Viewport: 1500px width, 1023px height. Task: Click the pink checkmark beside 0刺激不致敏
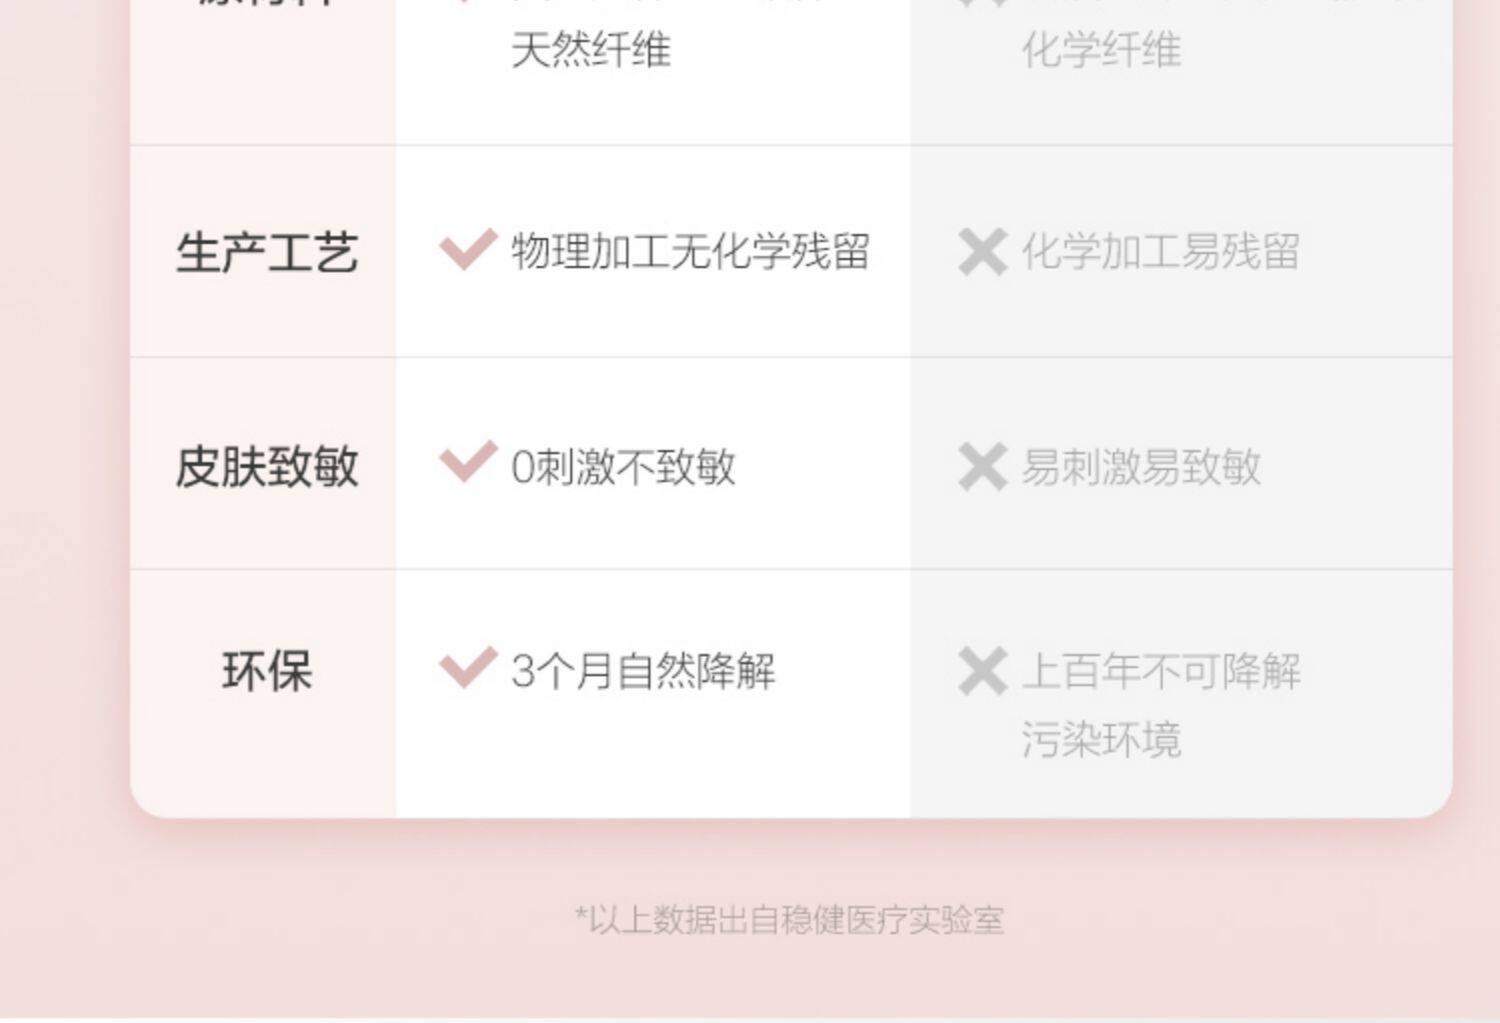click(468, 462)
